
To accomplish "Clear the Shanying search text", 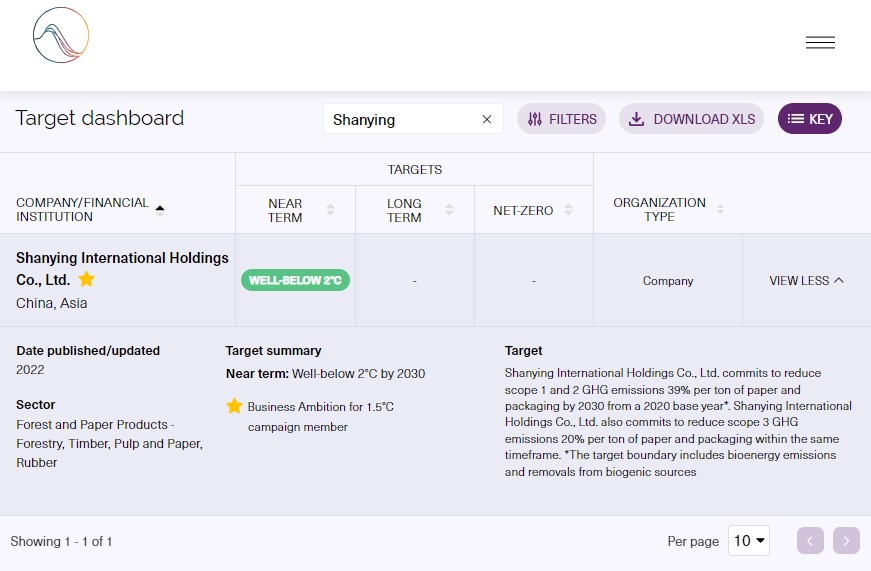I will [487, 119].
